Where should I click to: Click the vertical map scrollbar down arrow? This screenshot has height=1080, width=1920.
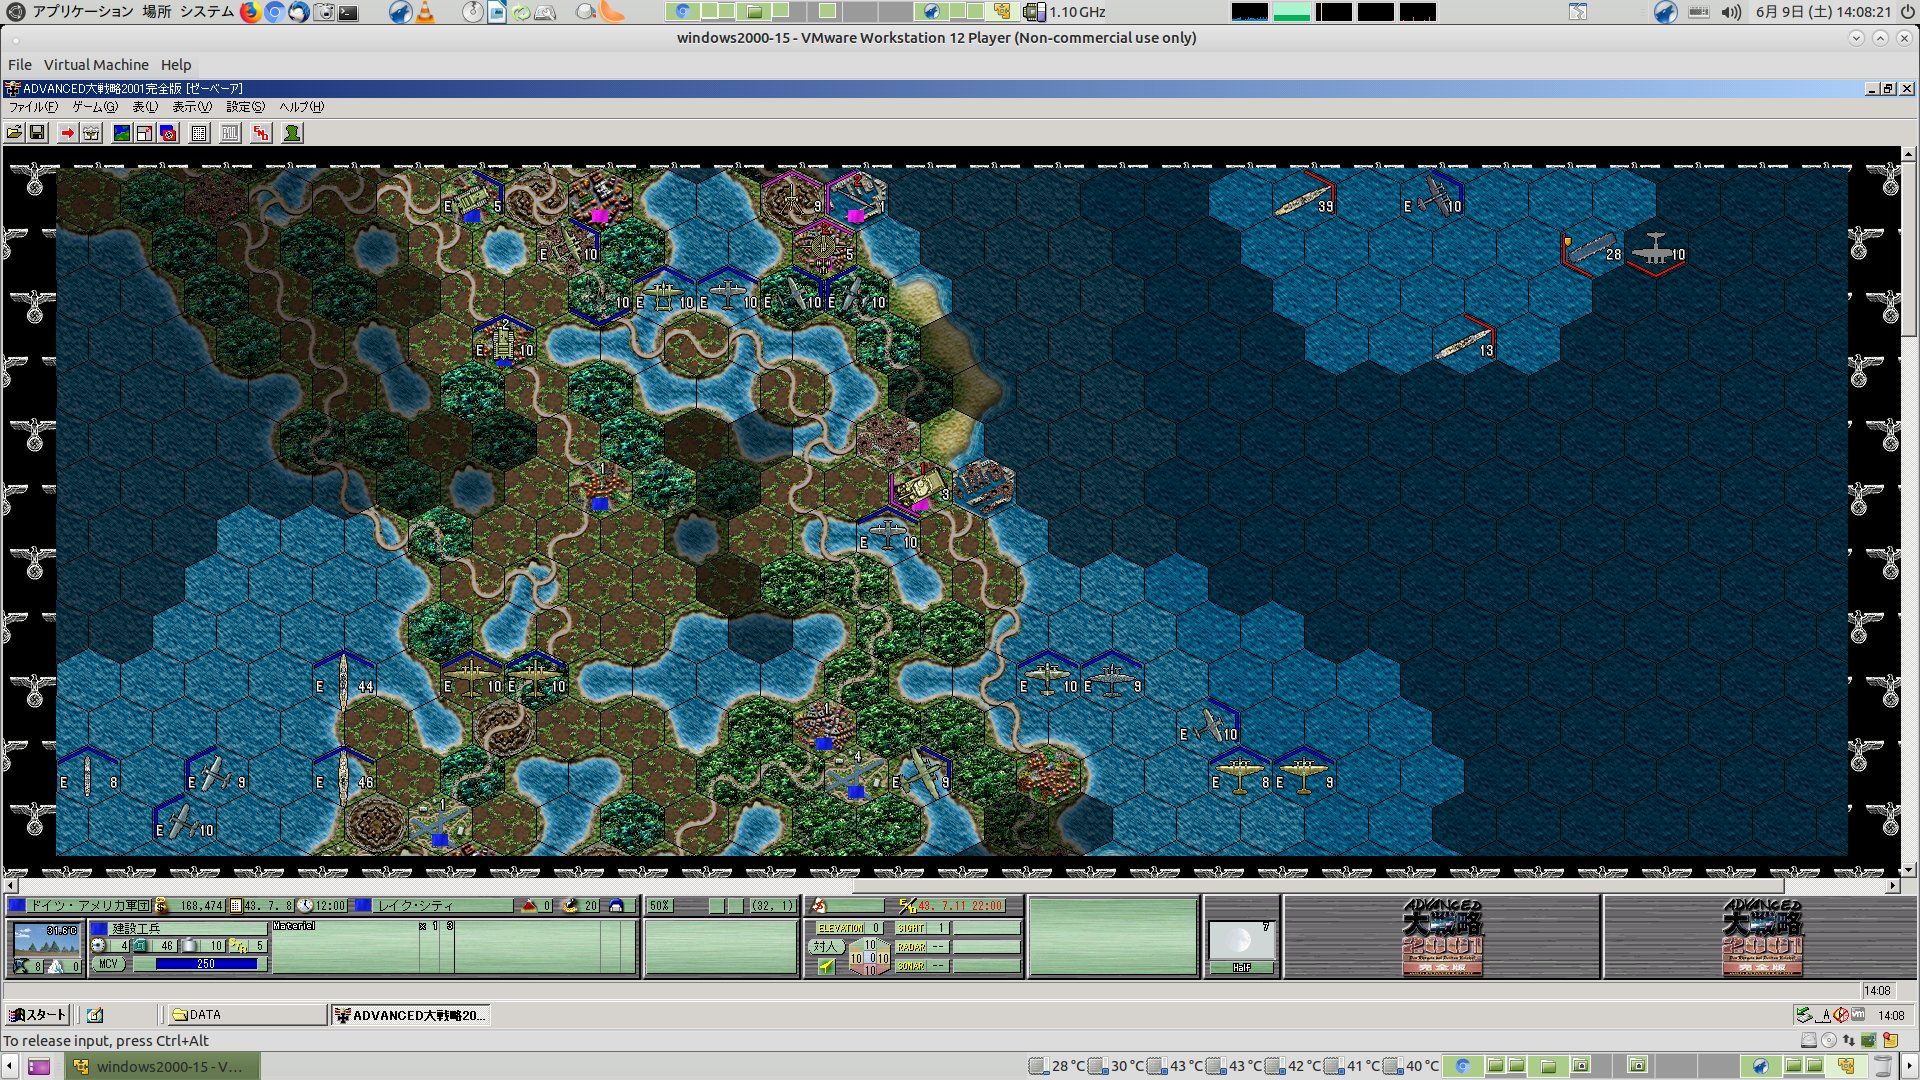pyautogui.click(x=1908, y=870)
